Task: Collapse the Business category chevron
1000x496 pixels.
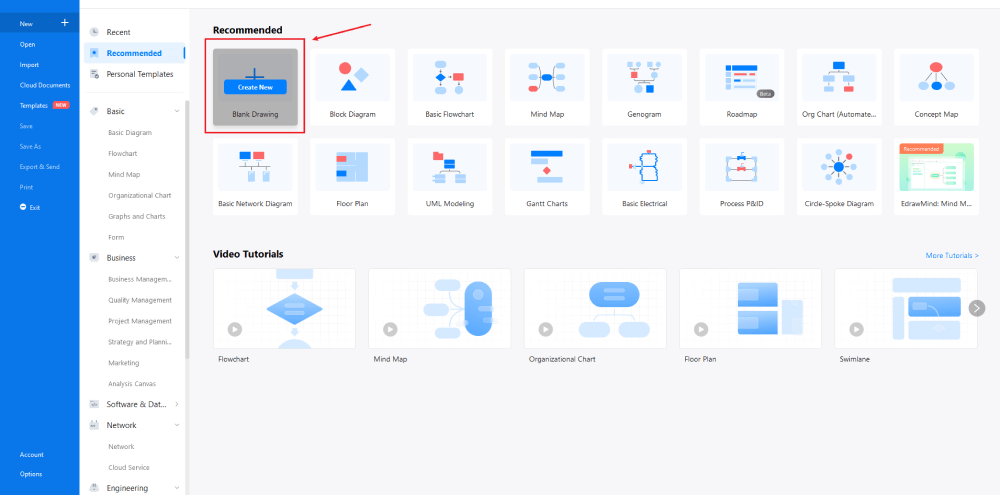Action: click(177, 258)
